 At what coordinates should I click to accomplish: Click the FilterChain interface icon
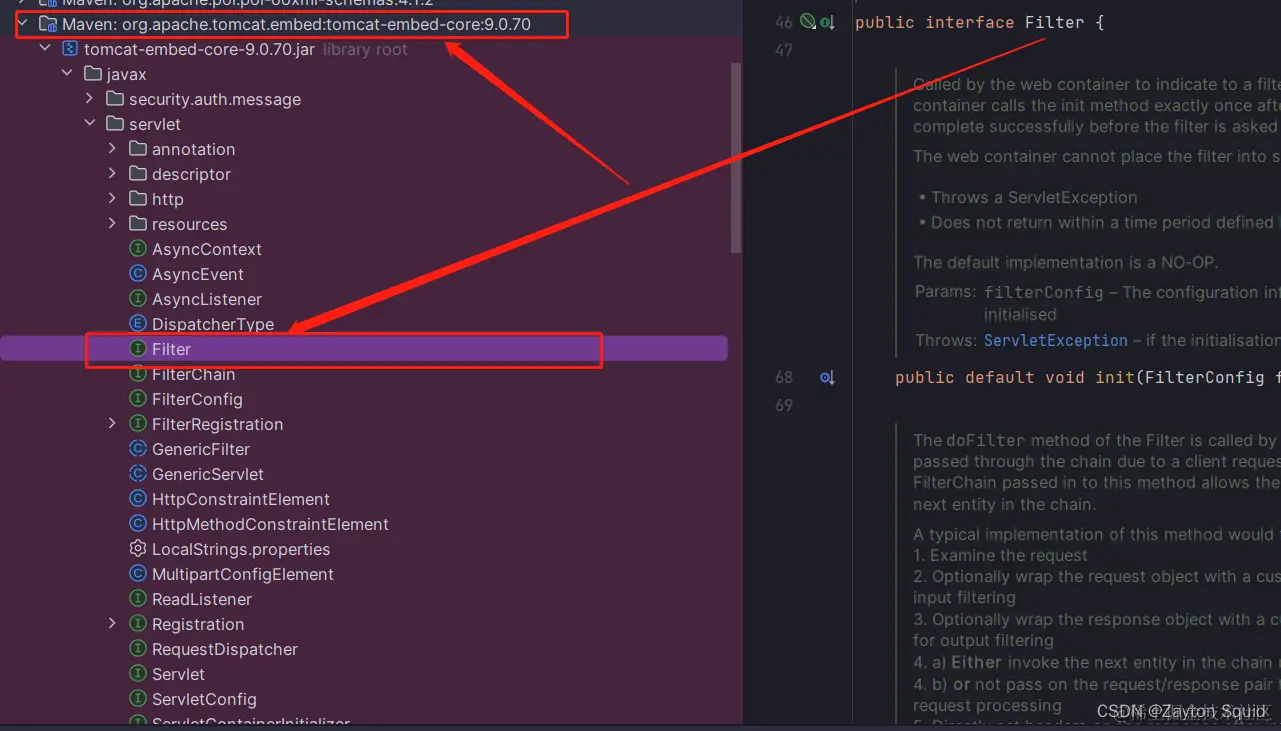click(138, 373)
